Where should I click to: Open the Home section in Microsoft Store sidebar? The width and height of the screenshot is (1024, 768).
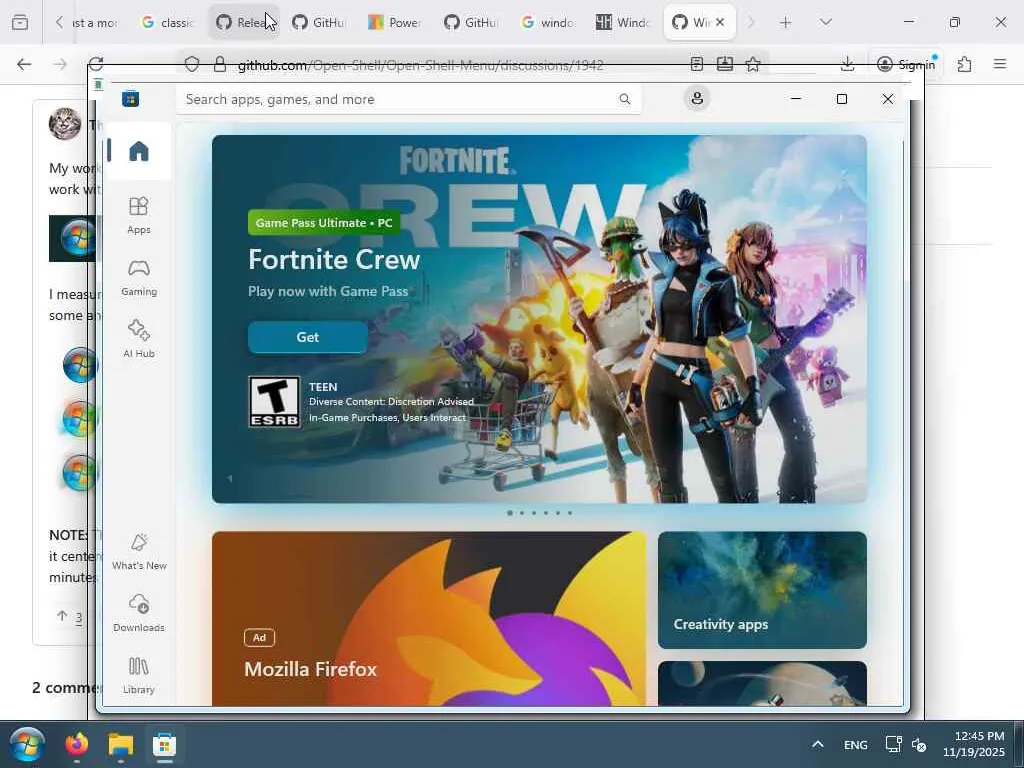tap(138, 151)
